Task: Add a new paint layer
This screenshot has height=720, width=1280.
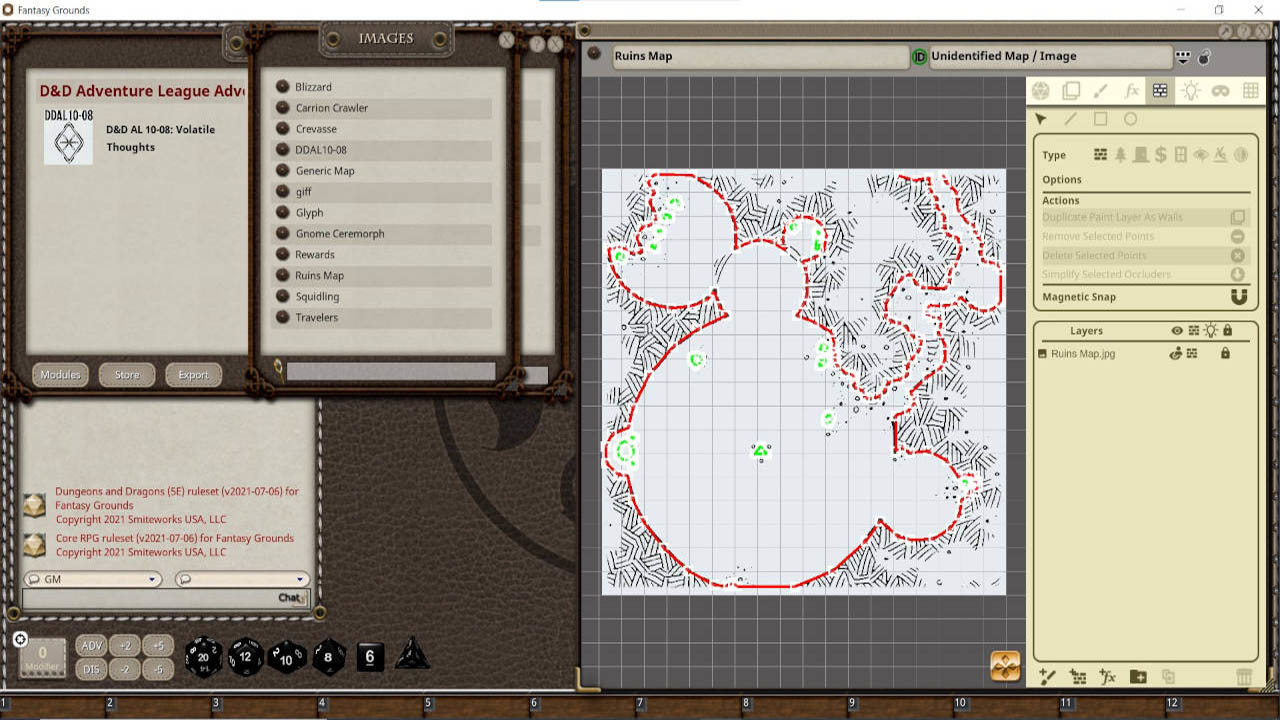Action: pyautogui.click(x=1048, y=677)
